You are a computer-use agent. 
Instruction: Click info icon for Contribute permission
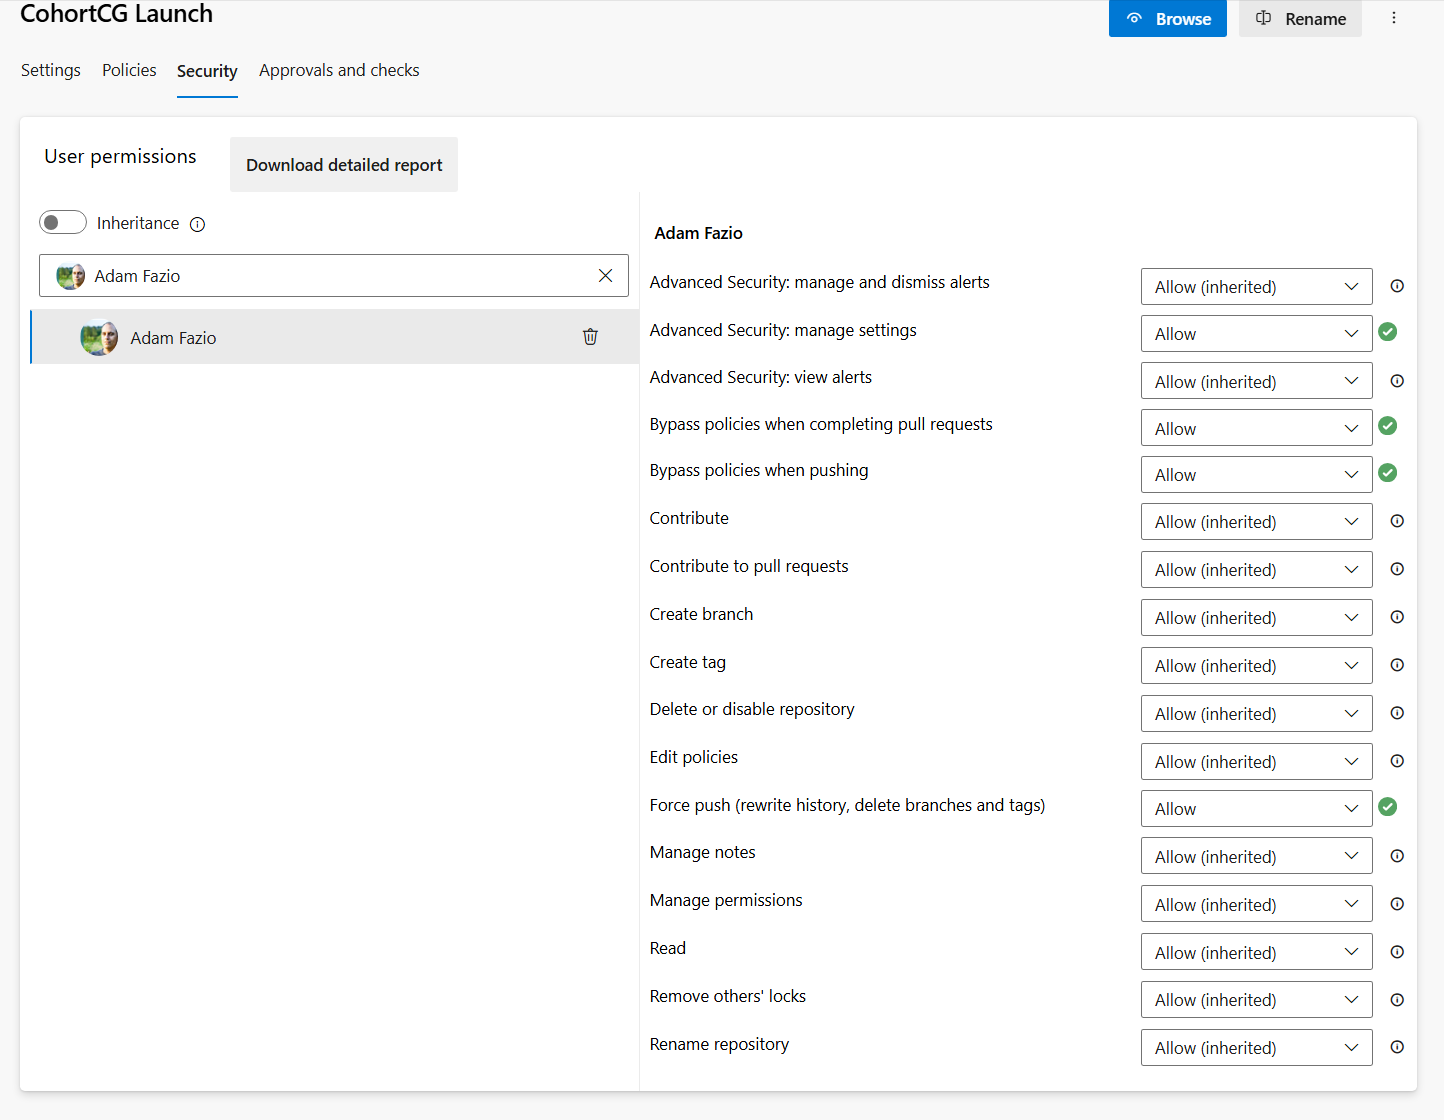[1397, 521]
